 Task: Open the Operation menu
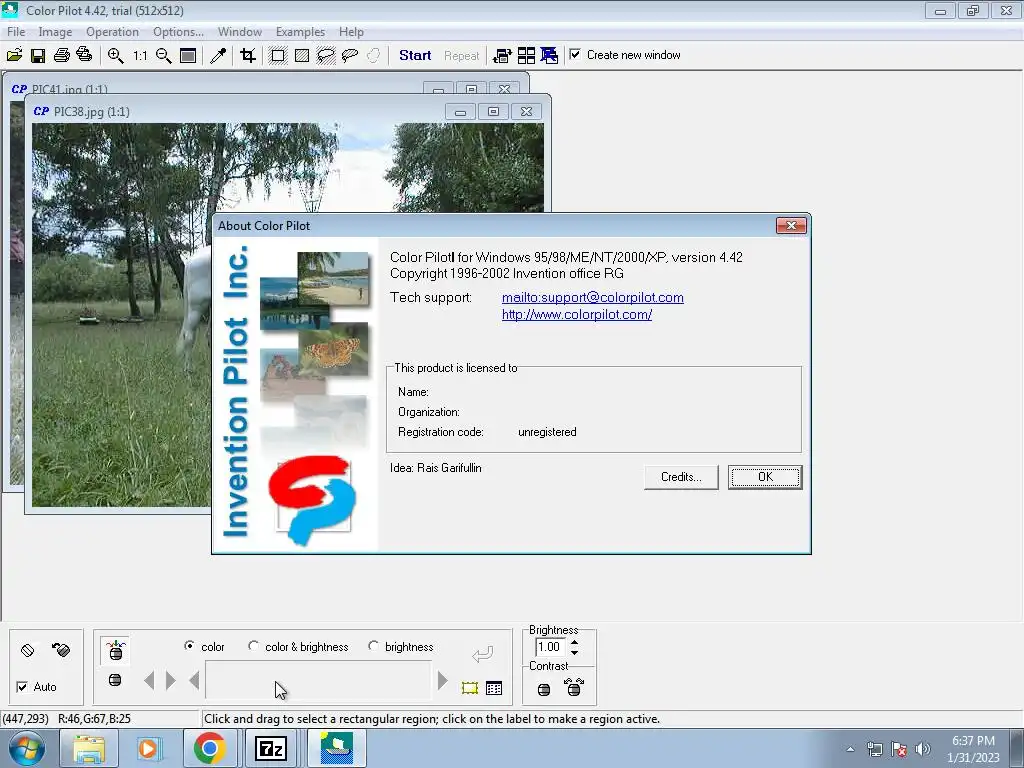[x=112, y=31]
